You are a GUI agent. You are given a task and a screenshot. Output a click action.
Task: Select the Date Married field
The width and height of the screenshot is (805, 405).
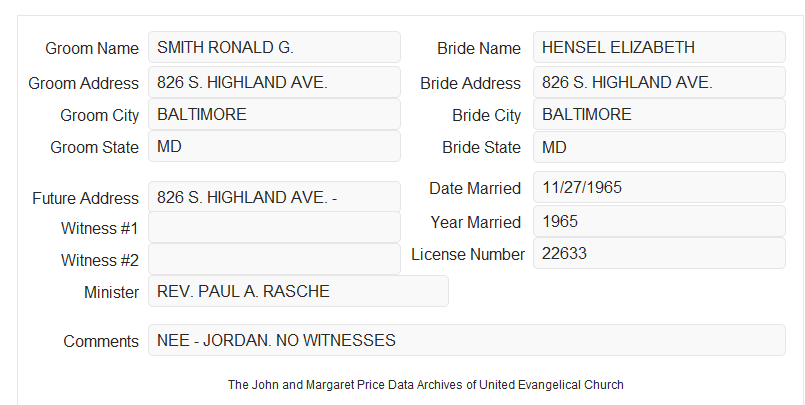tap(659, 187)
